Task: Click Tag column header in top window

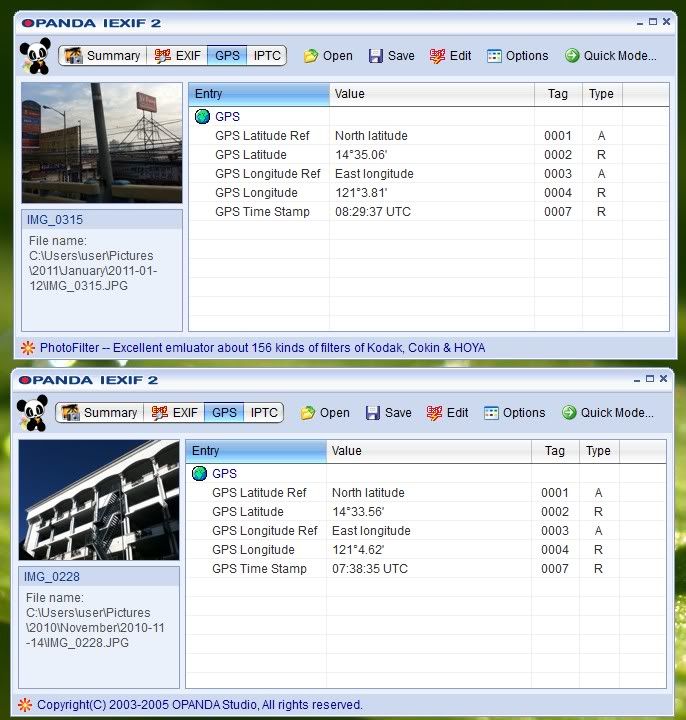Action: click(558, 94)
